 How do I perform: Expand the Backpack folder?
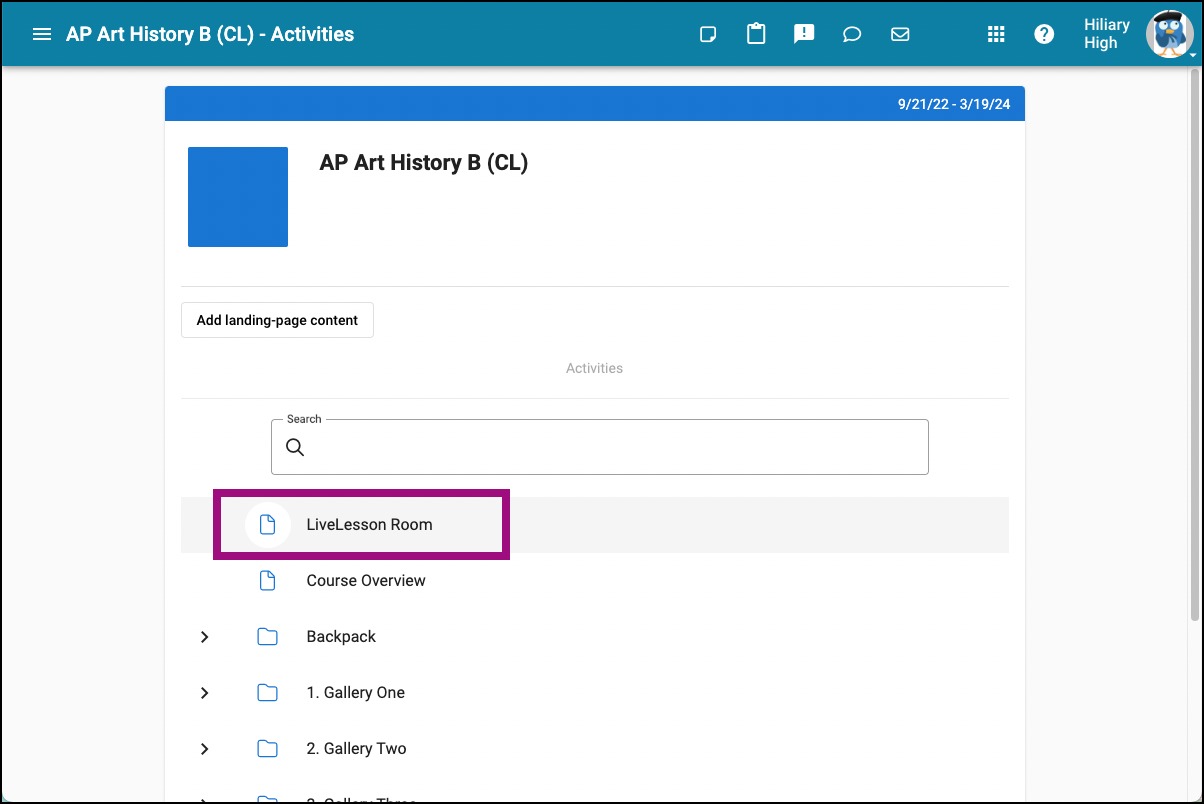(204, 637)
